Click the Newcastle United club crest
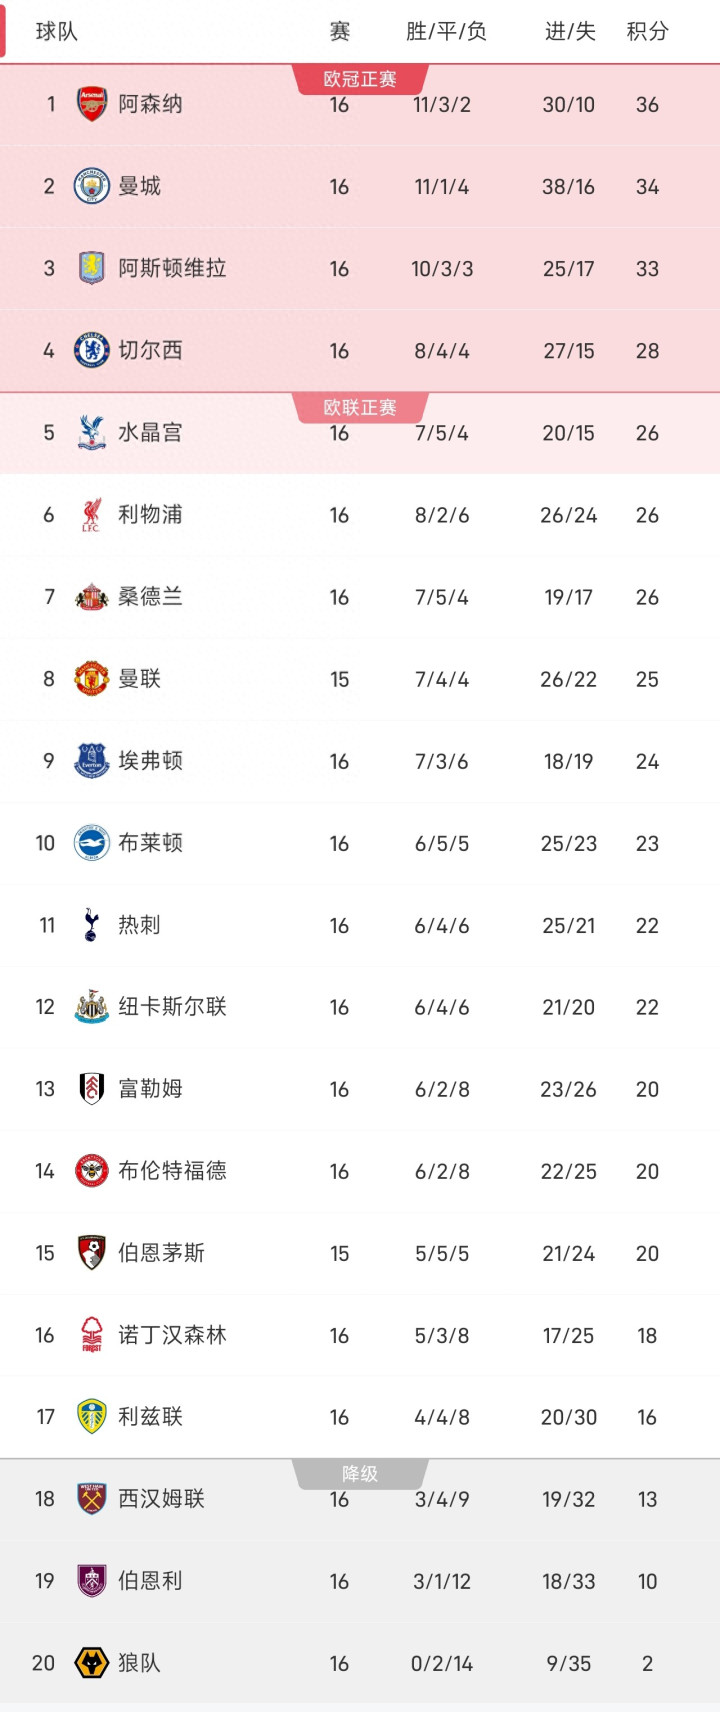Viewport: 720px width, 1712px height. (x=92, y=1007)
